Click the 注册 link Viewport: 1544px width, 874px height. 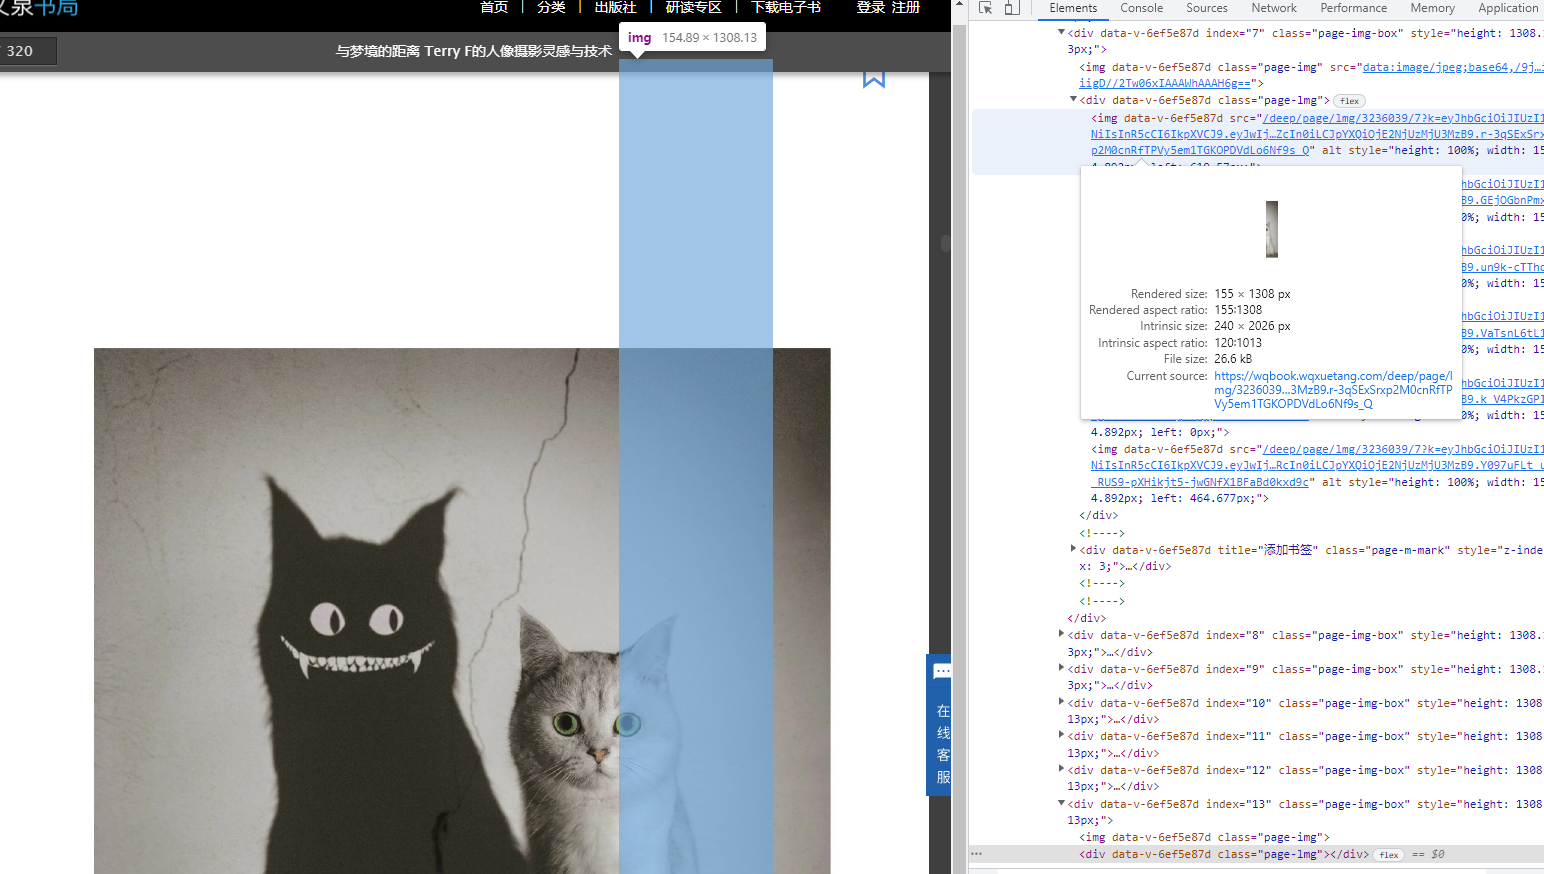coord(906,7)
